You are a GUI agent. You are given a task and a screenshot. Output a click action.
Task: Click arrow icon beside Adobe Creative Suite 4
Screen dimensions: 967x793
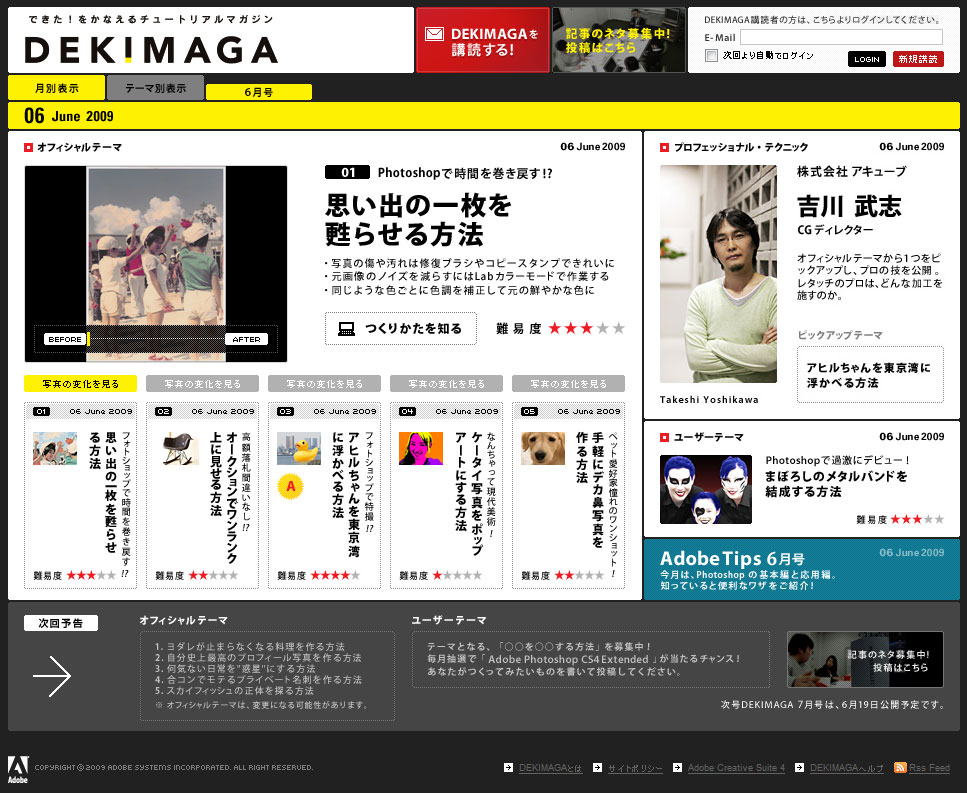point(677,768)
